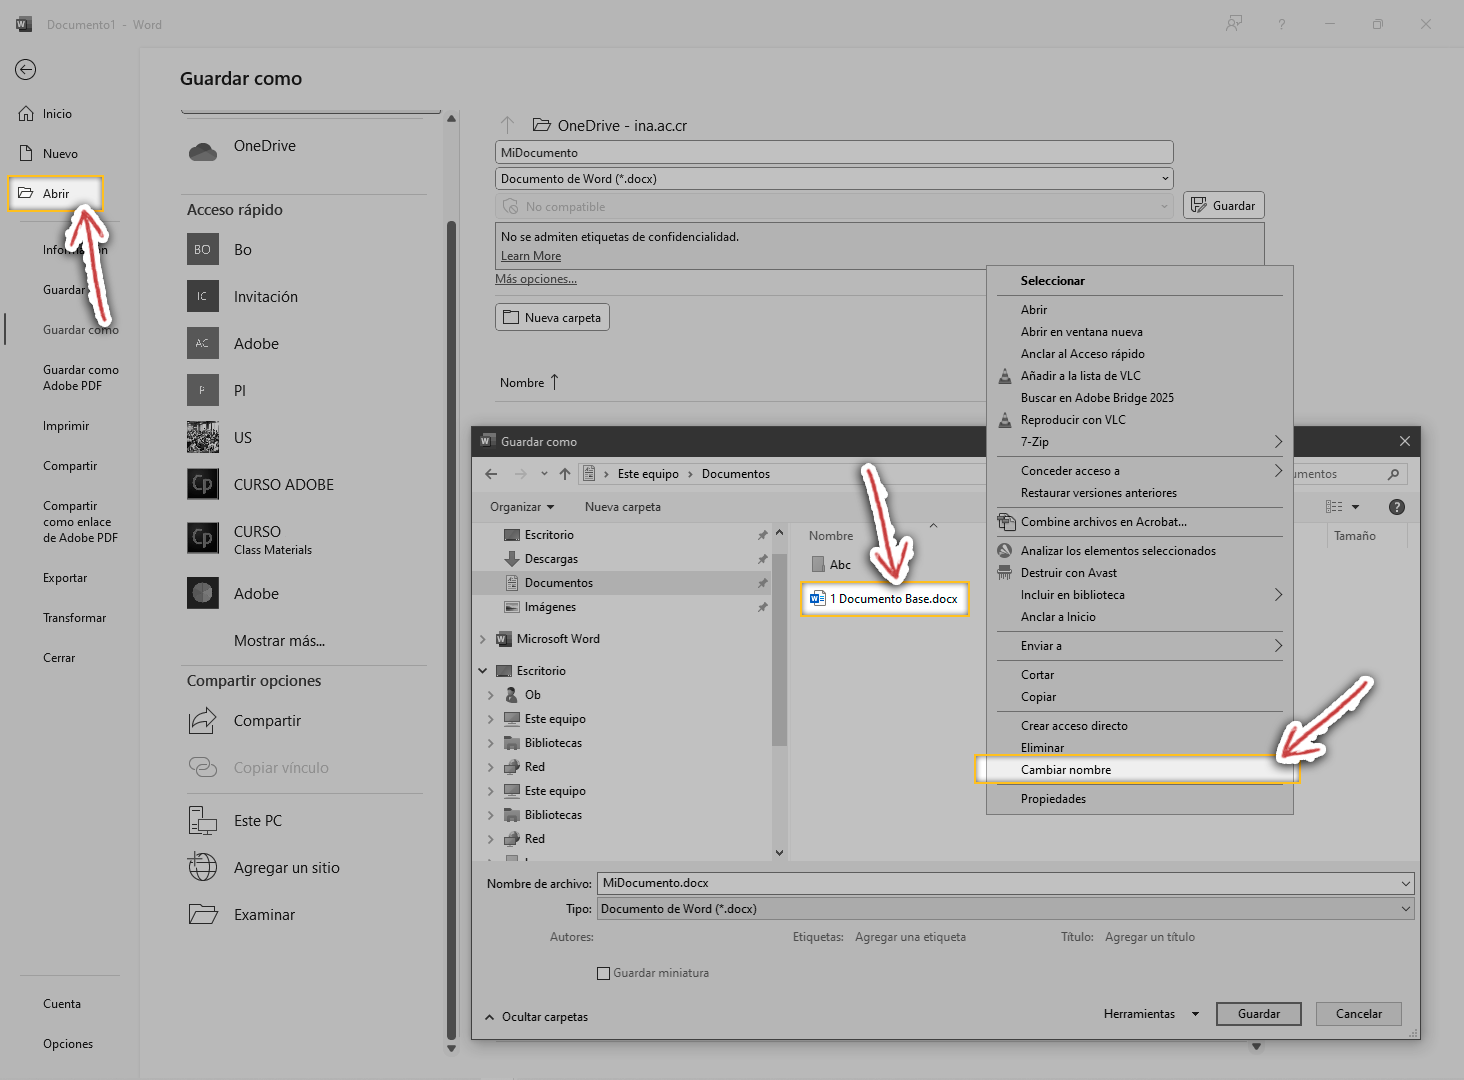The image size is (1464, 1080).
Task: Click the help question mark icon in dialog
Action: pyautogui.click(x=1397, y=507)
